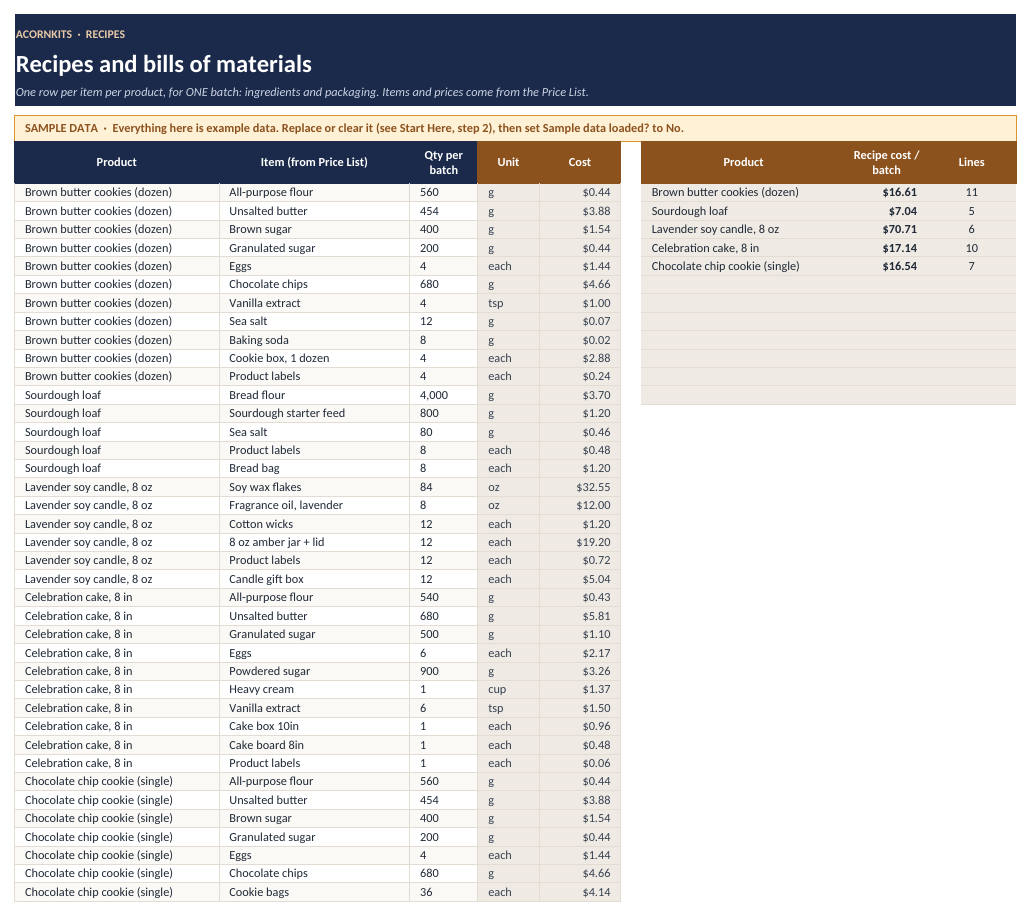Select the 'Baking soda' item cell
The image size is (1031, 916).
[x=314, y=340]
